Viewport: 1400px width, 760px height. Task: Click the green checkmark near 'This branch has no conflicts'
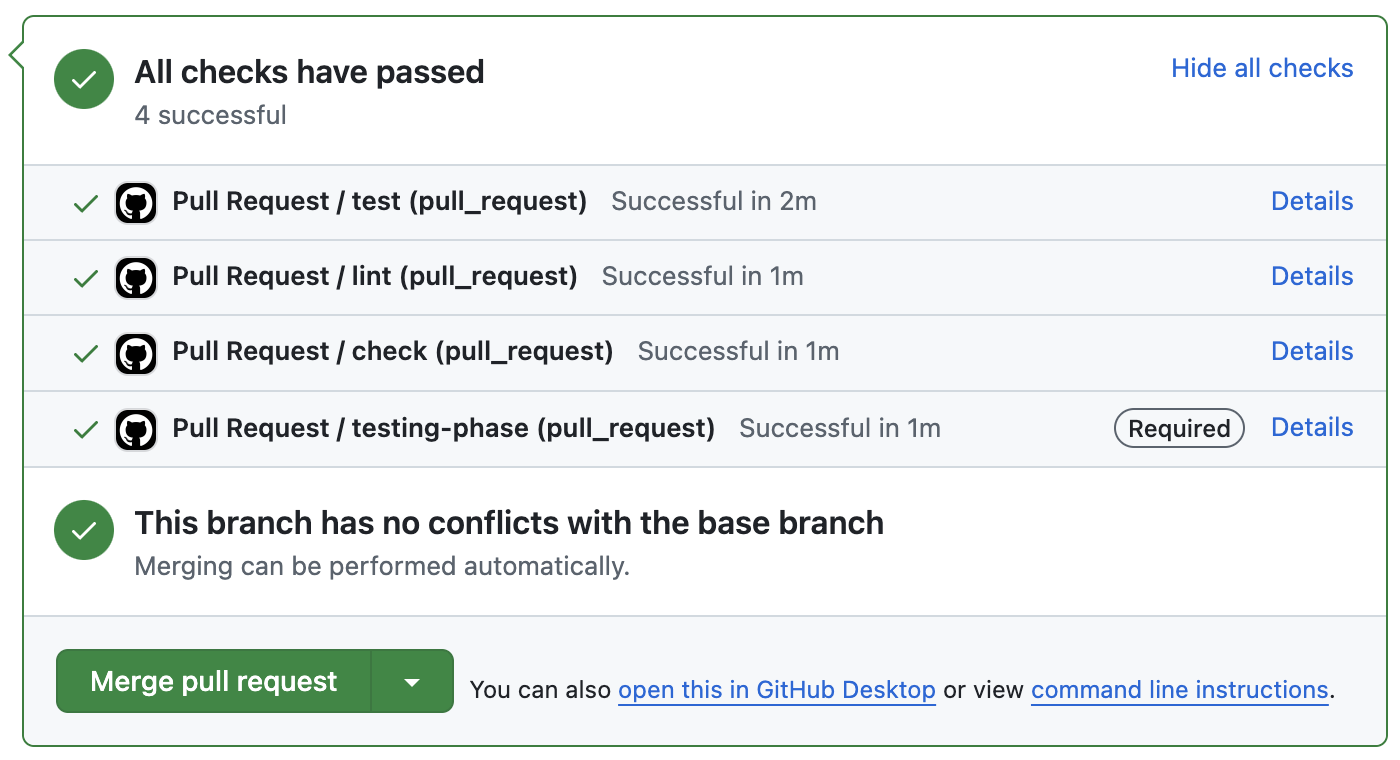(x=84, y=529)
